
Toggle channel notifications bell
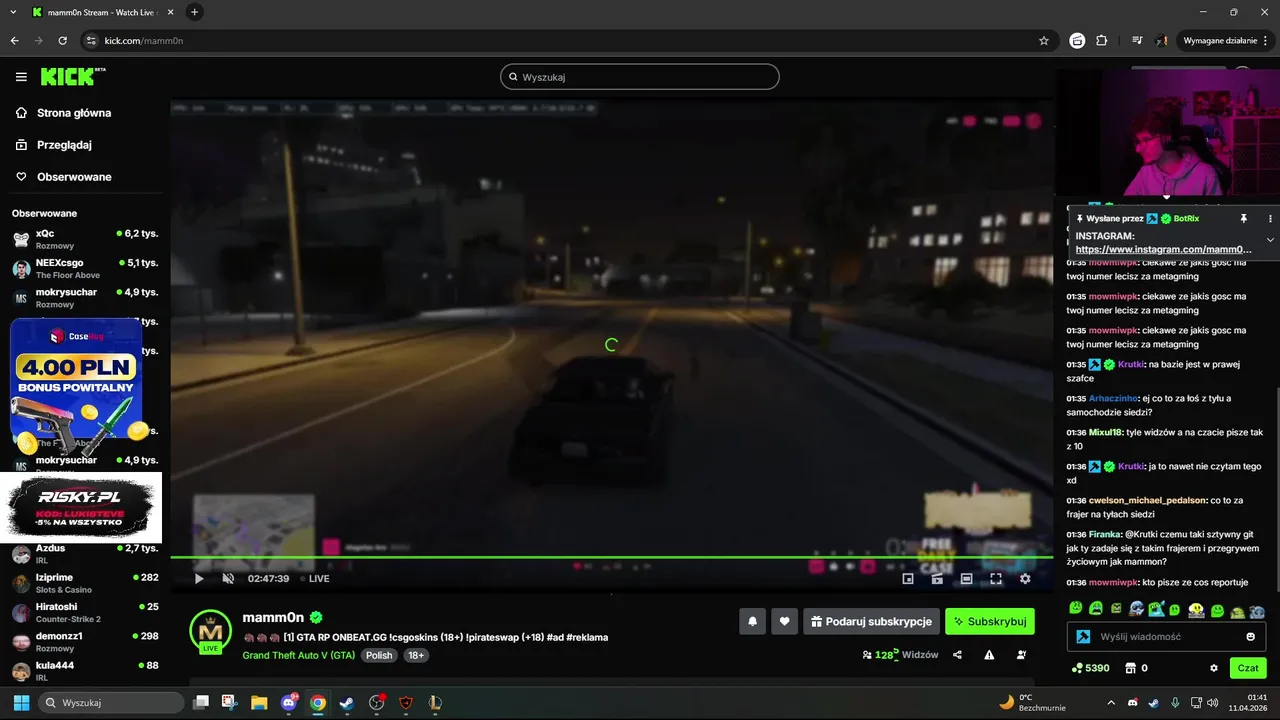click(753, 621)
